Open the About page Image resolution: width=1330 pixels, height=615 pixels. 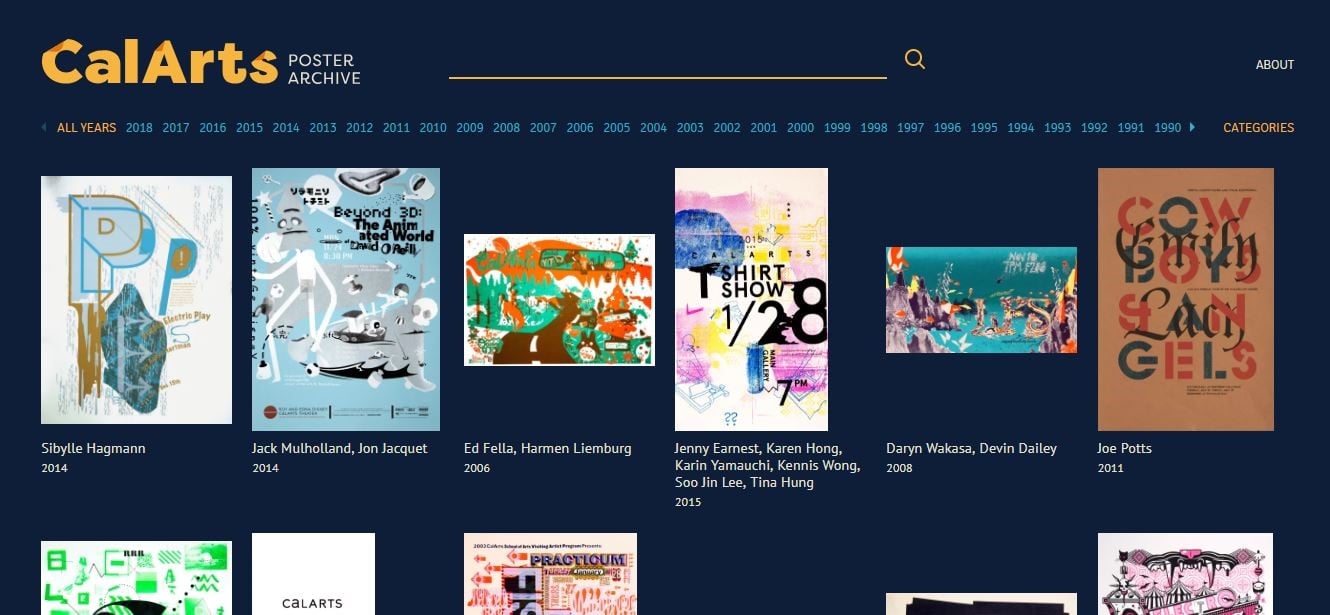click(x=1275, y=65)
